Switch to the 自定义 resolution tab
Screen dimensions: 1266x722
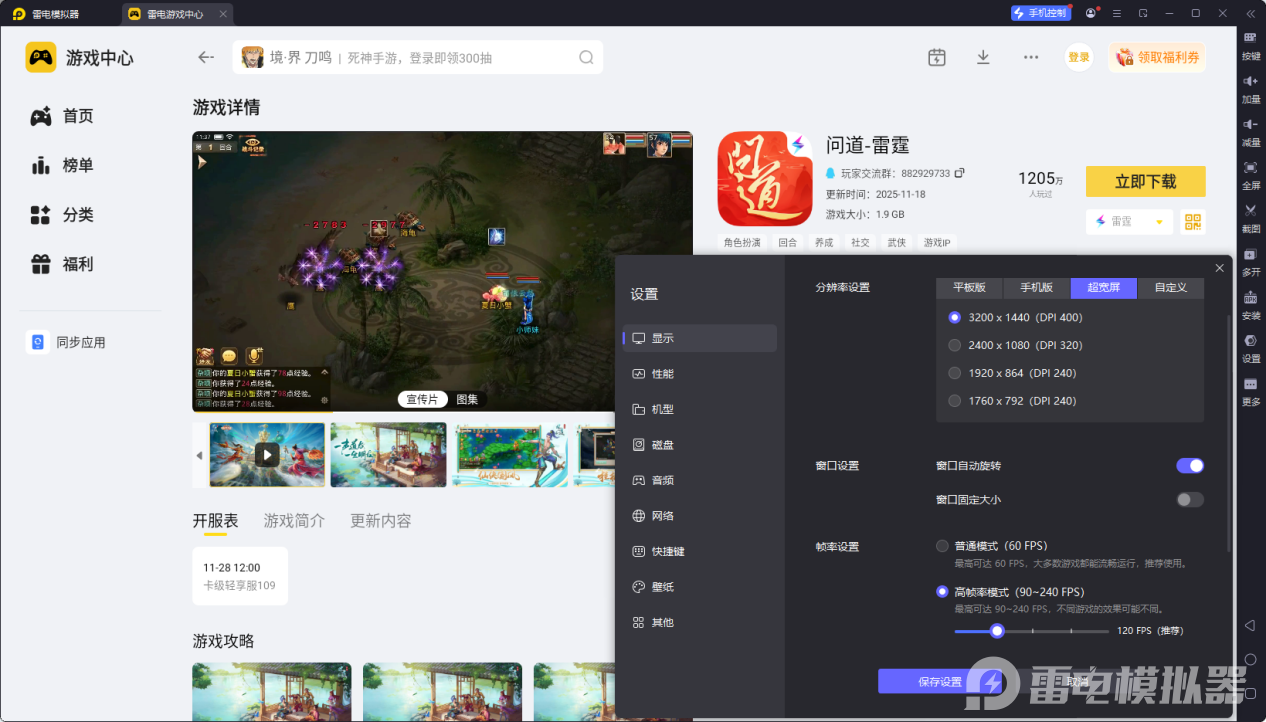tap(1170, 288)
